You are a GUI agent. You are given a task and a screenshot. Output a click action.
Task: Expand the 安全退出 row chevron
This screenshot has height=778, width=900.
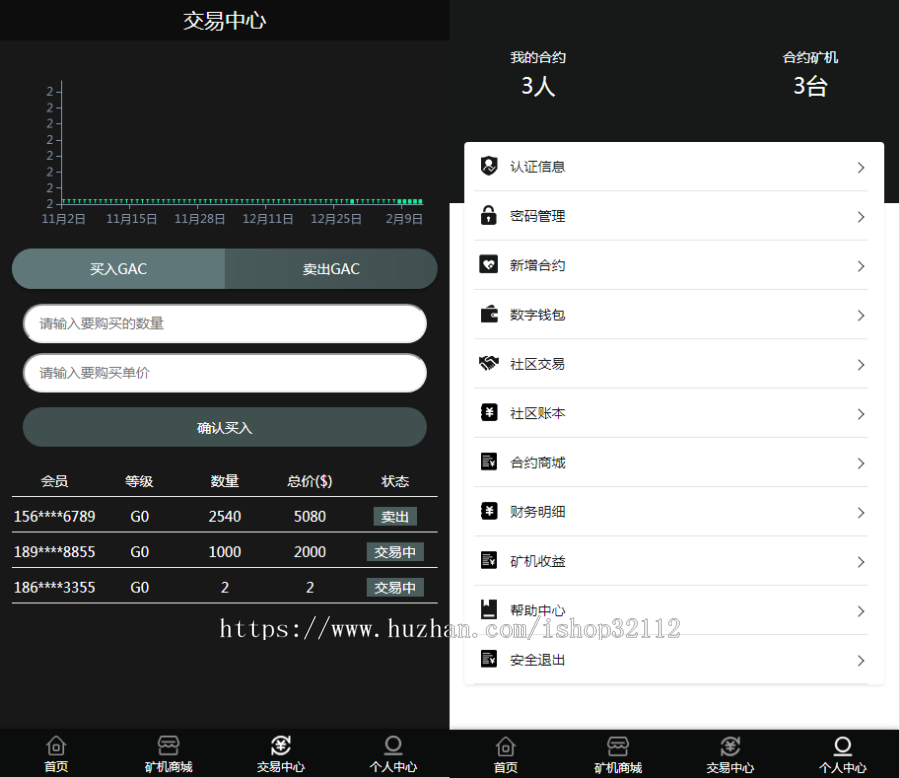[x=861, y=661]
